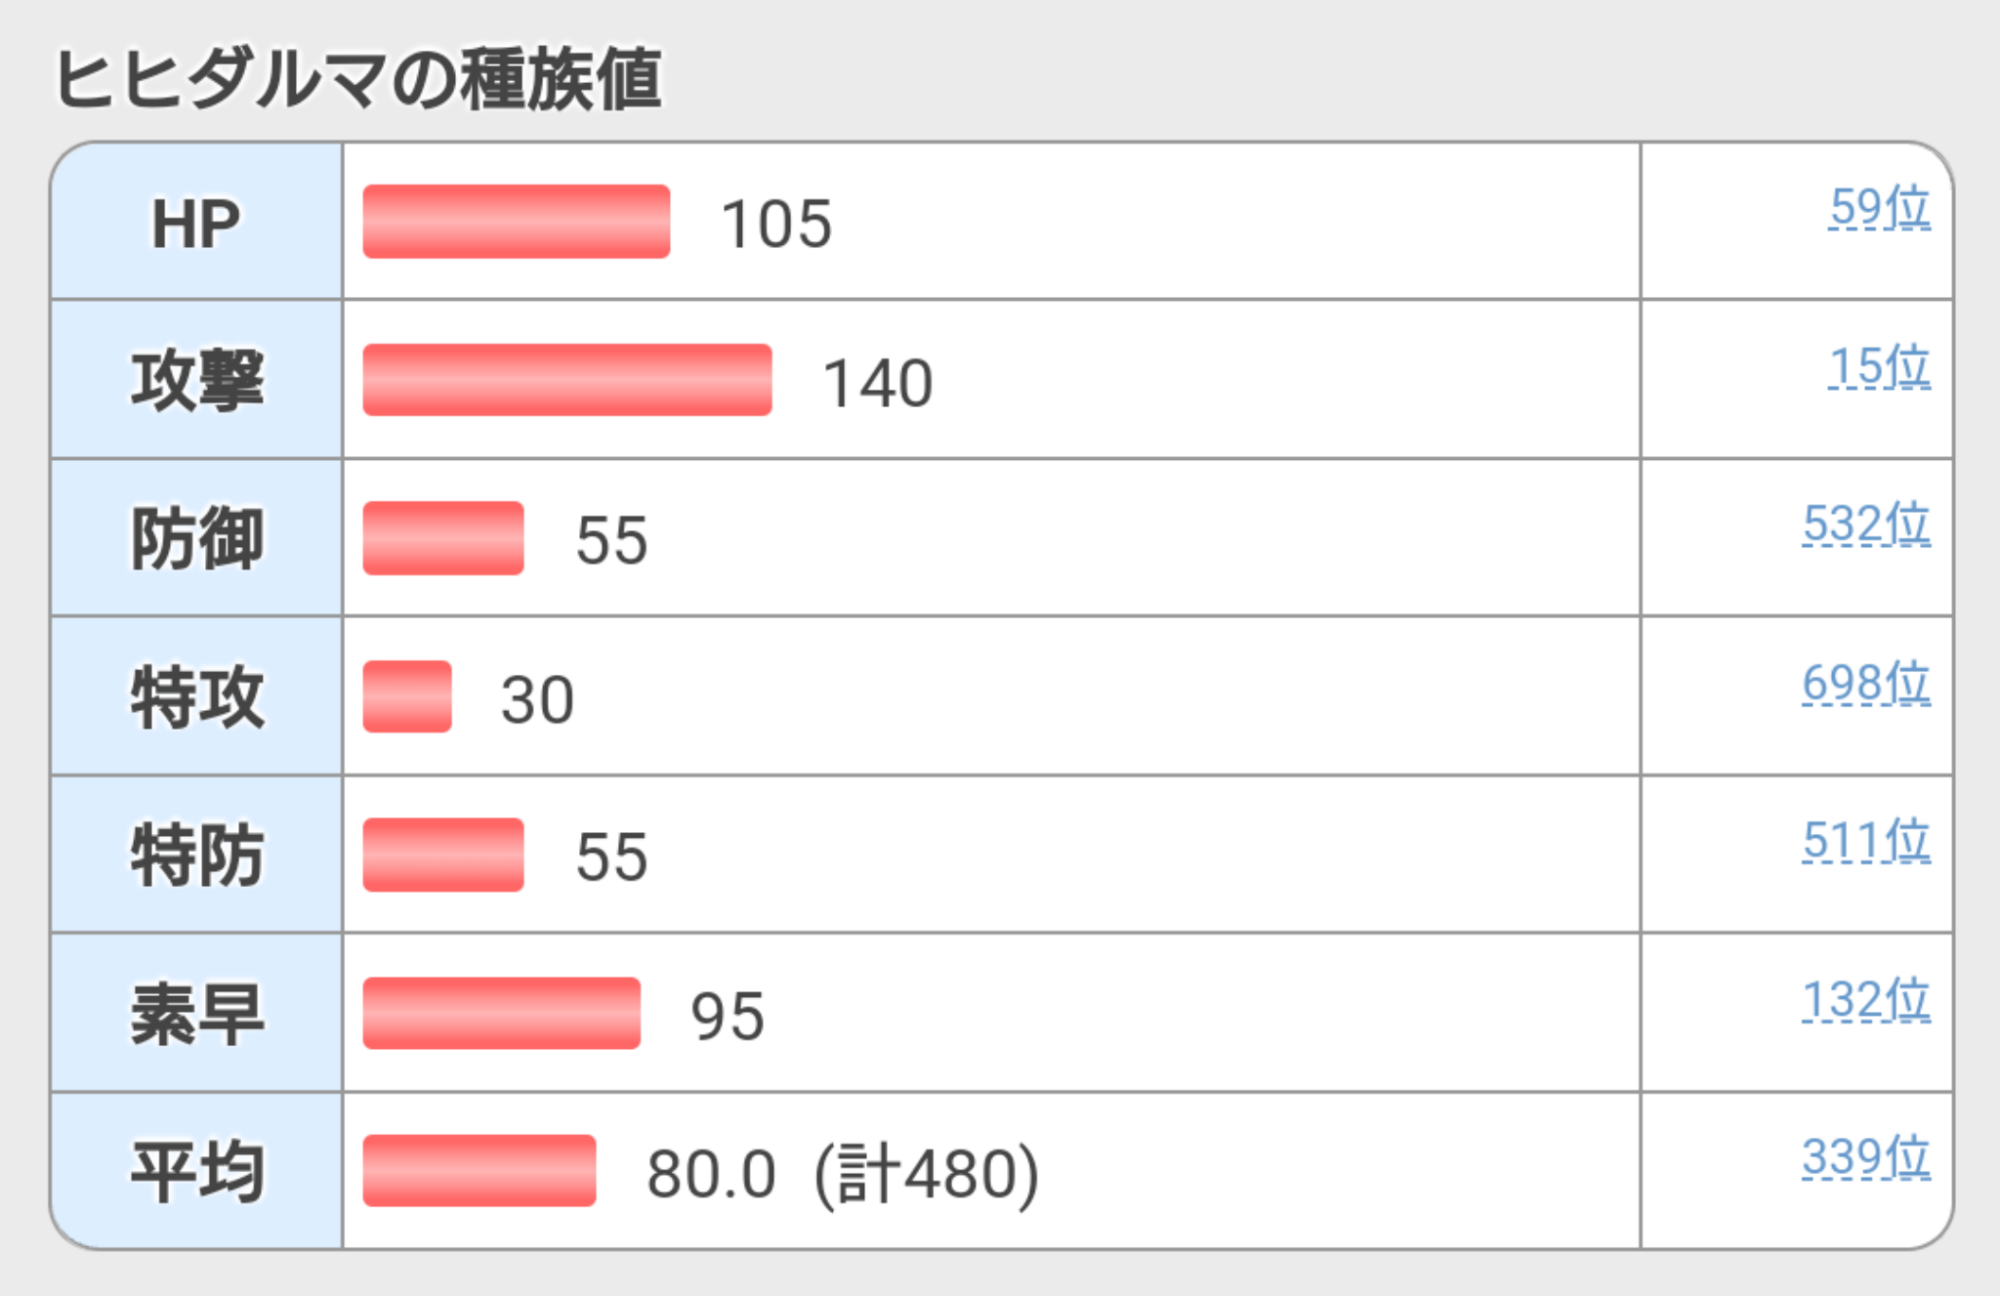Select the 攻撃 row header cell

(x=196, y=379)
